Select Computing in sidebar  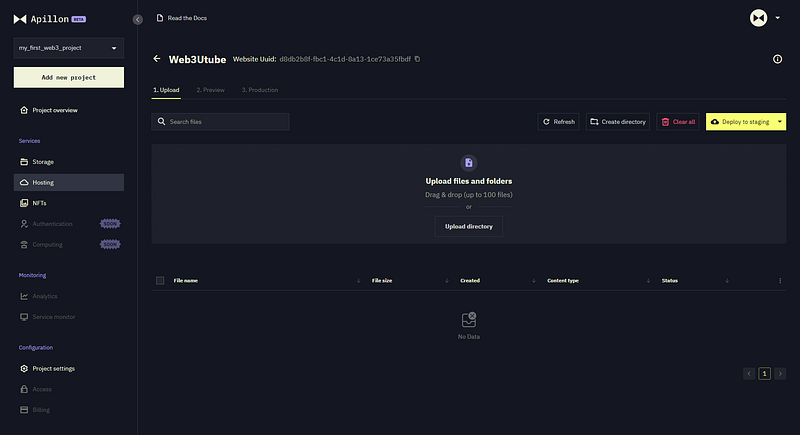(68, 245)
